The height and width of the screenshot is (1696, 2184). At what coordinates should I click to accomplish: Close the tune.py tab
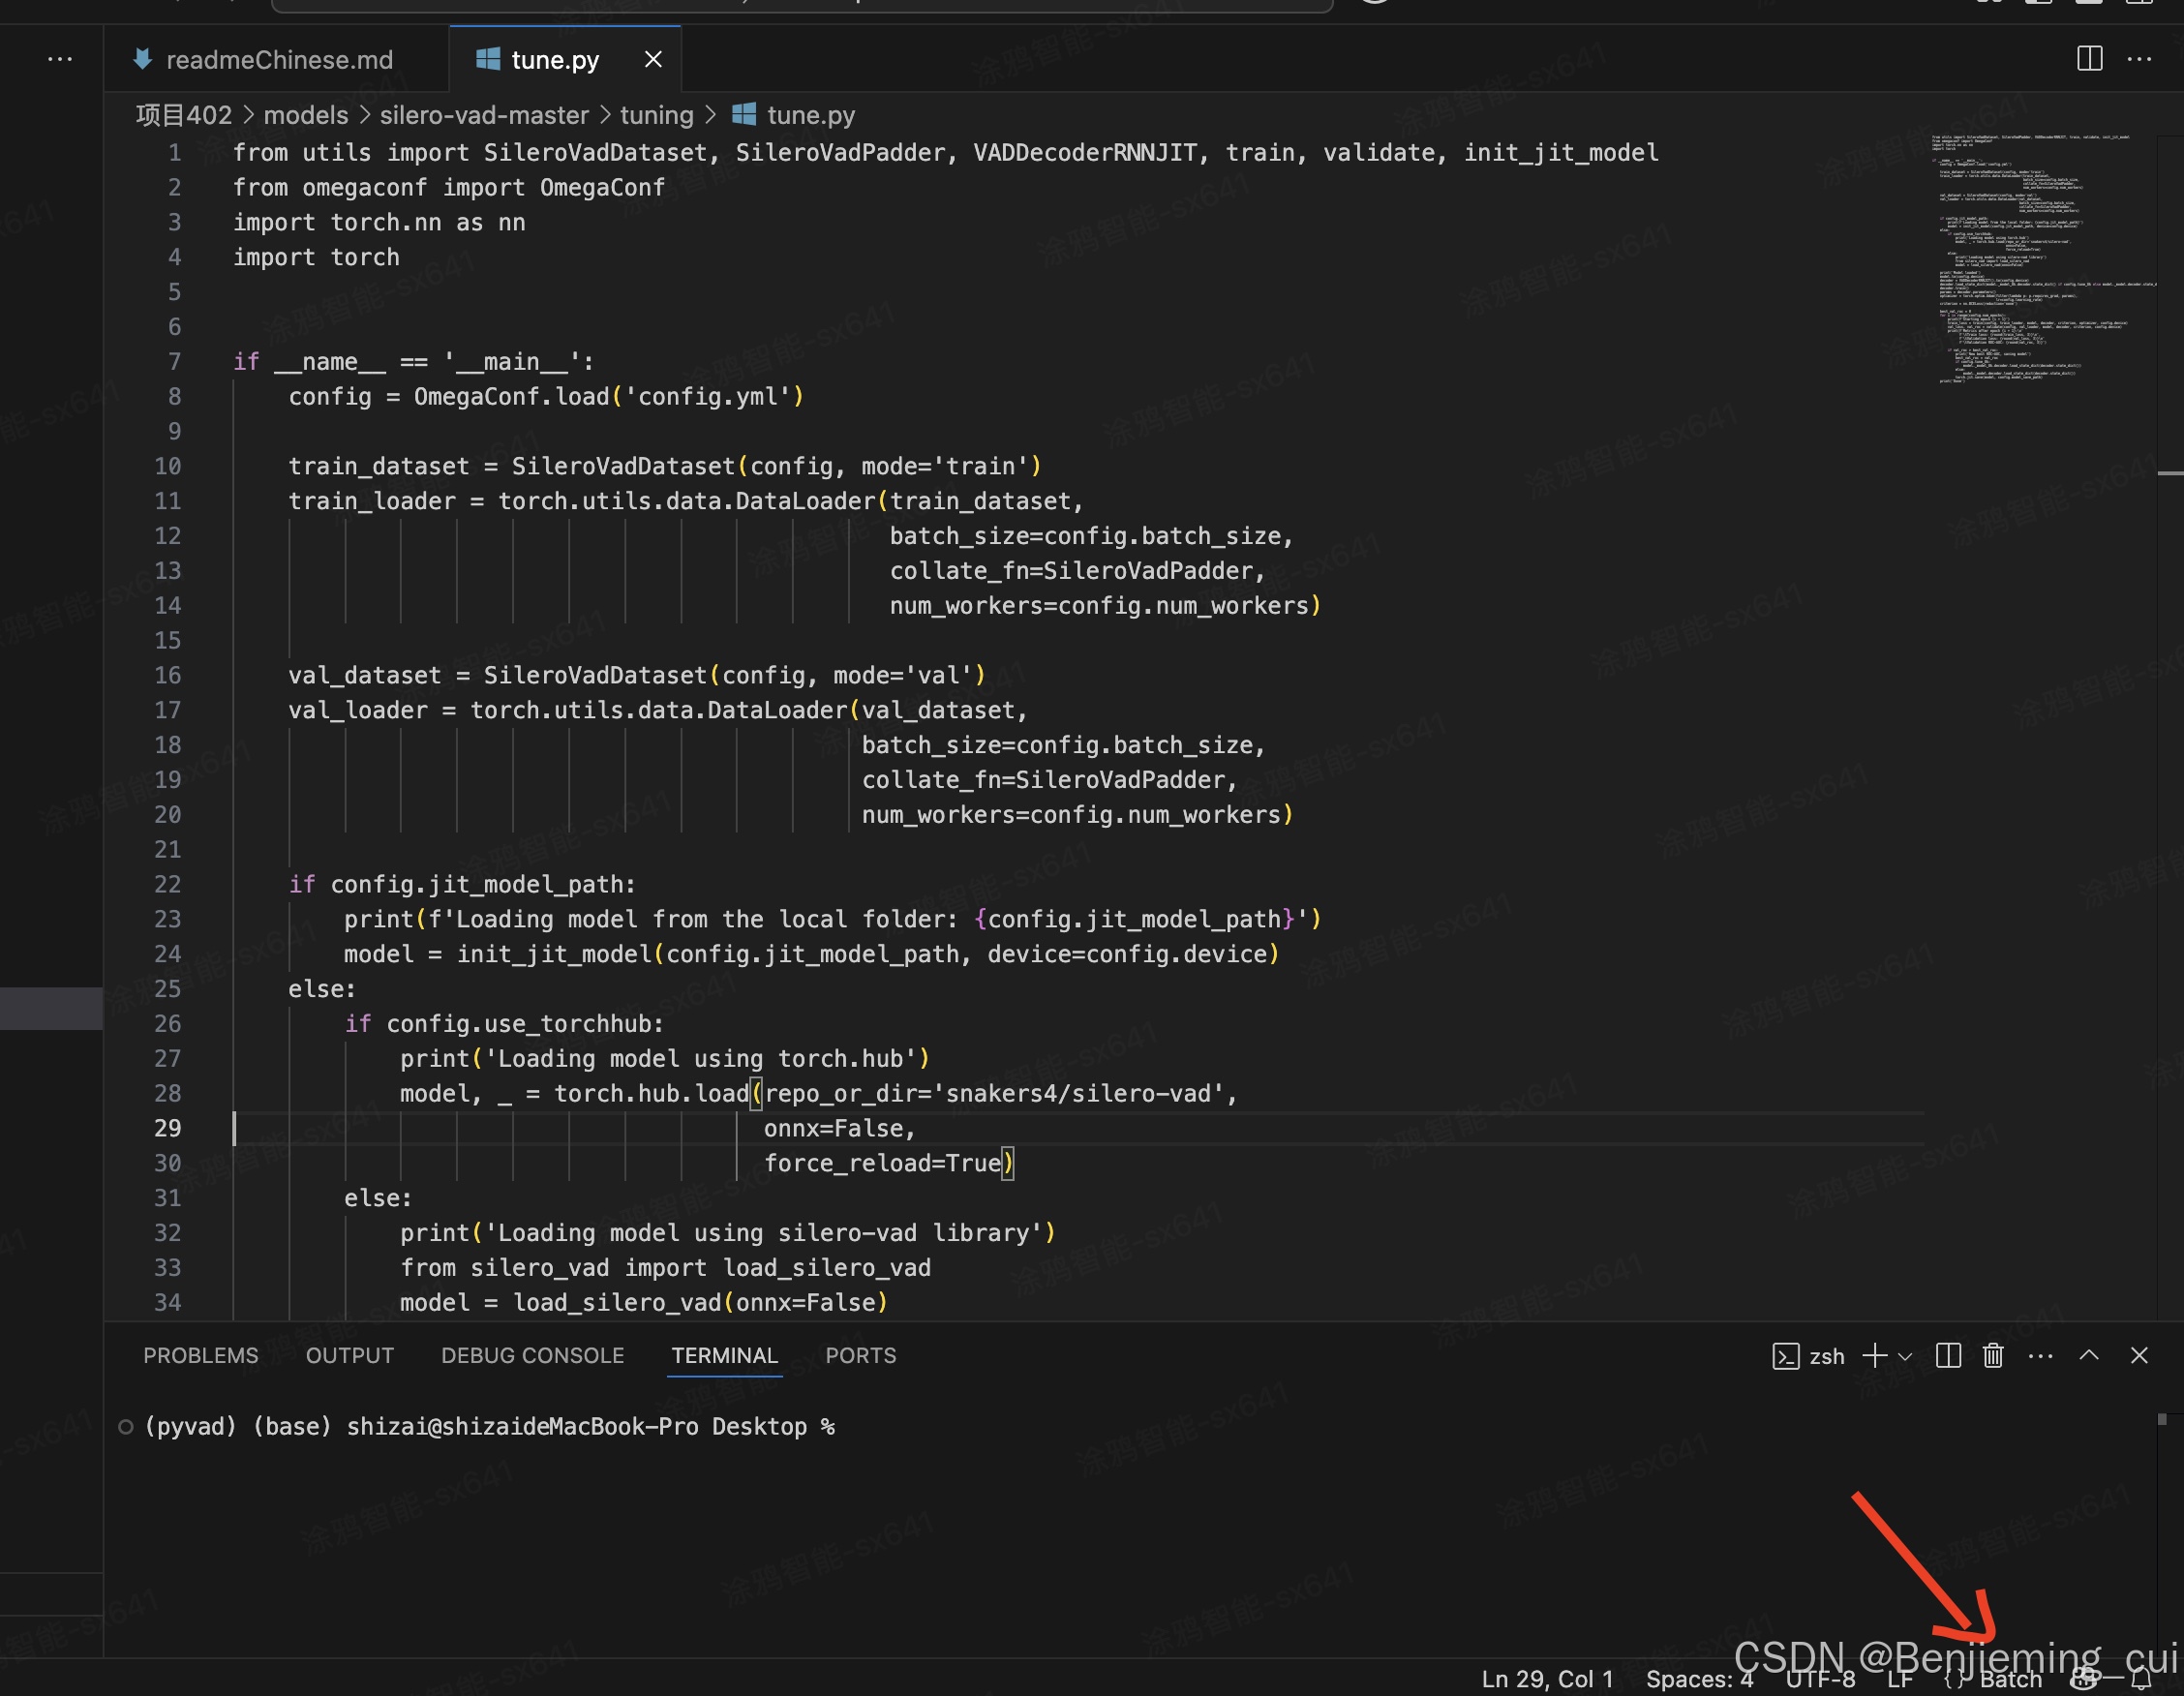pyautogui.click(x=653, y=59)
